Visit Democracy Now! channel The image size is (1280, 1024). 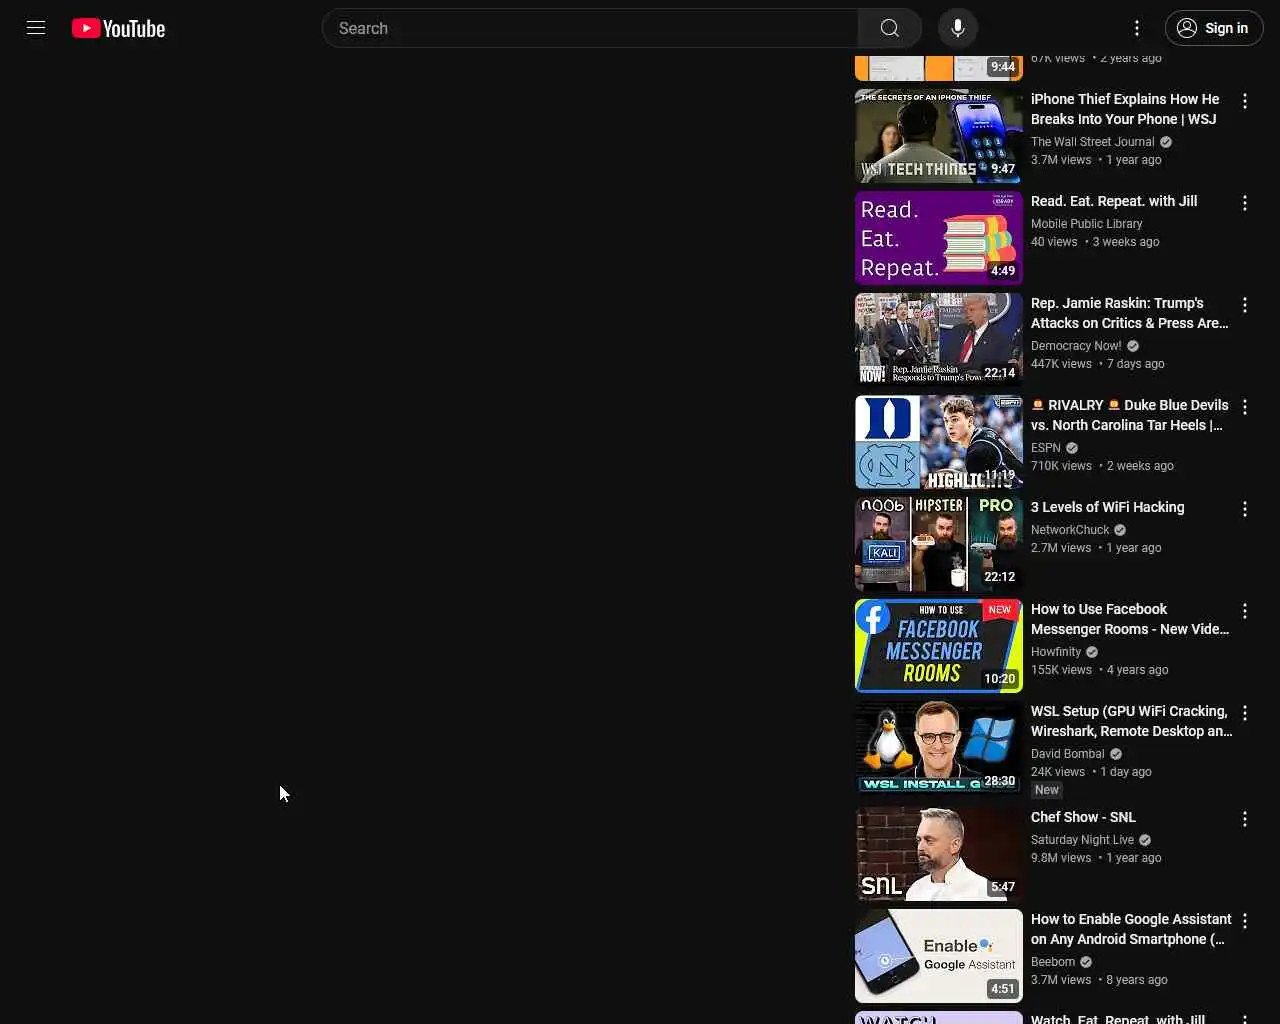point(1076,346)
